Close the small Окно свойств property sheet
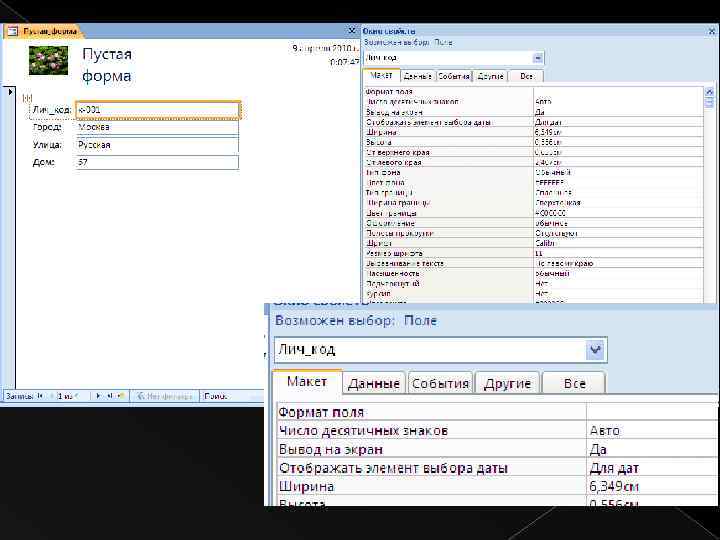This screenshot has height=540, width=720. tap(712, 31)
